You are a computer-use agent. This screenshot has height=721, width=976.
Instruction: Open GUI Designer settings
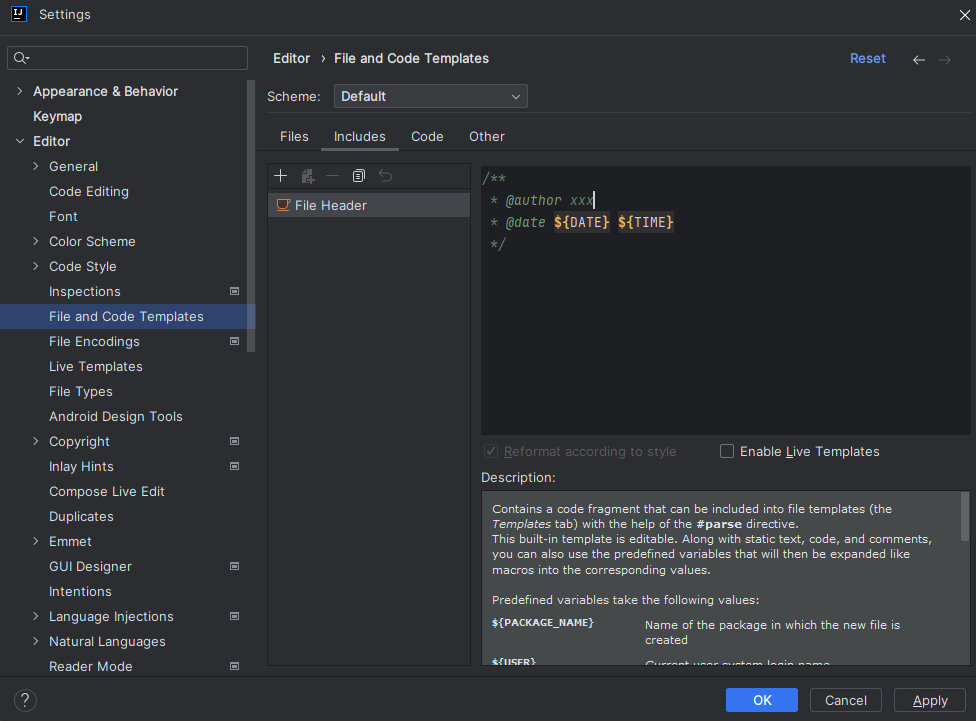tap(90, 567)
